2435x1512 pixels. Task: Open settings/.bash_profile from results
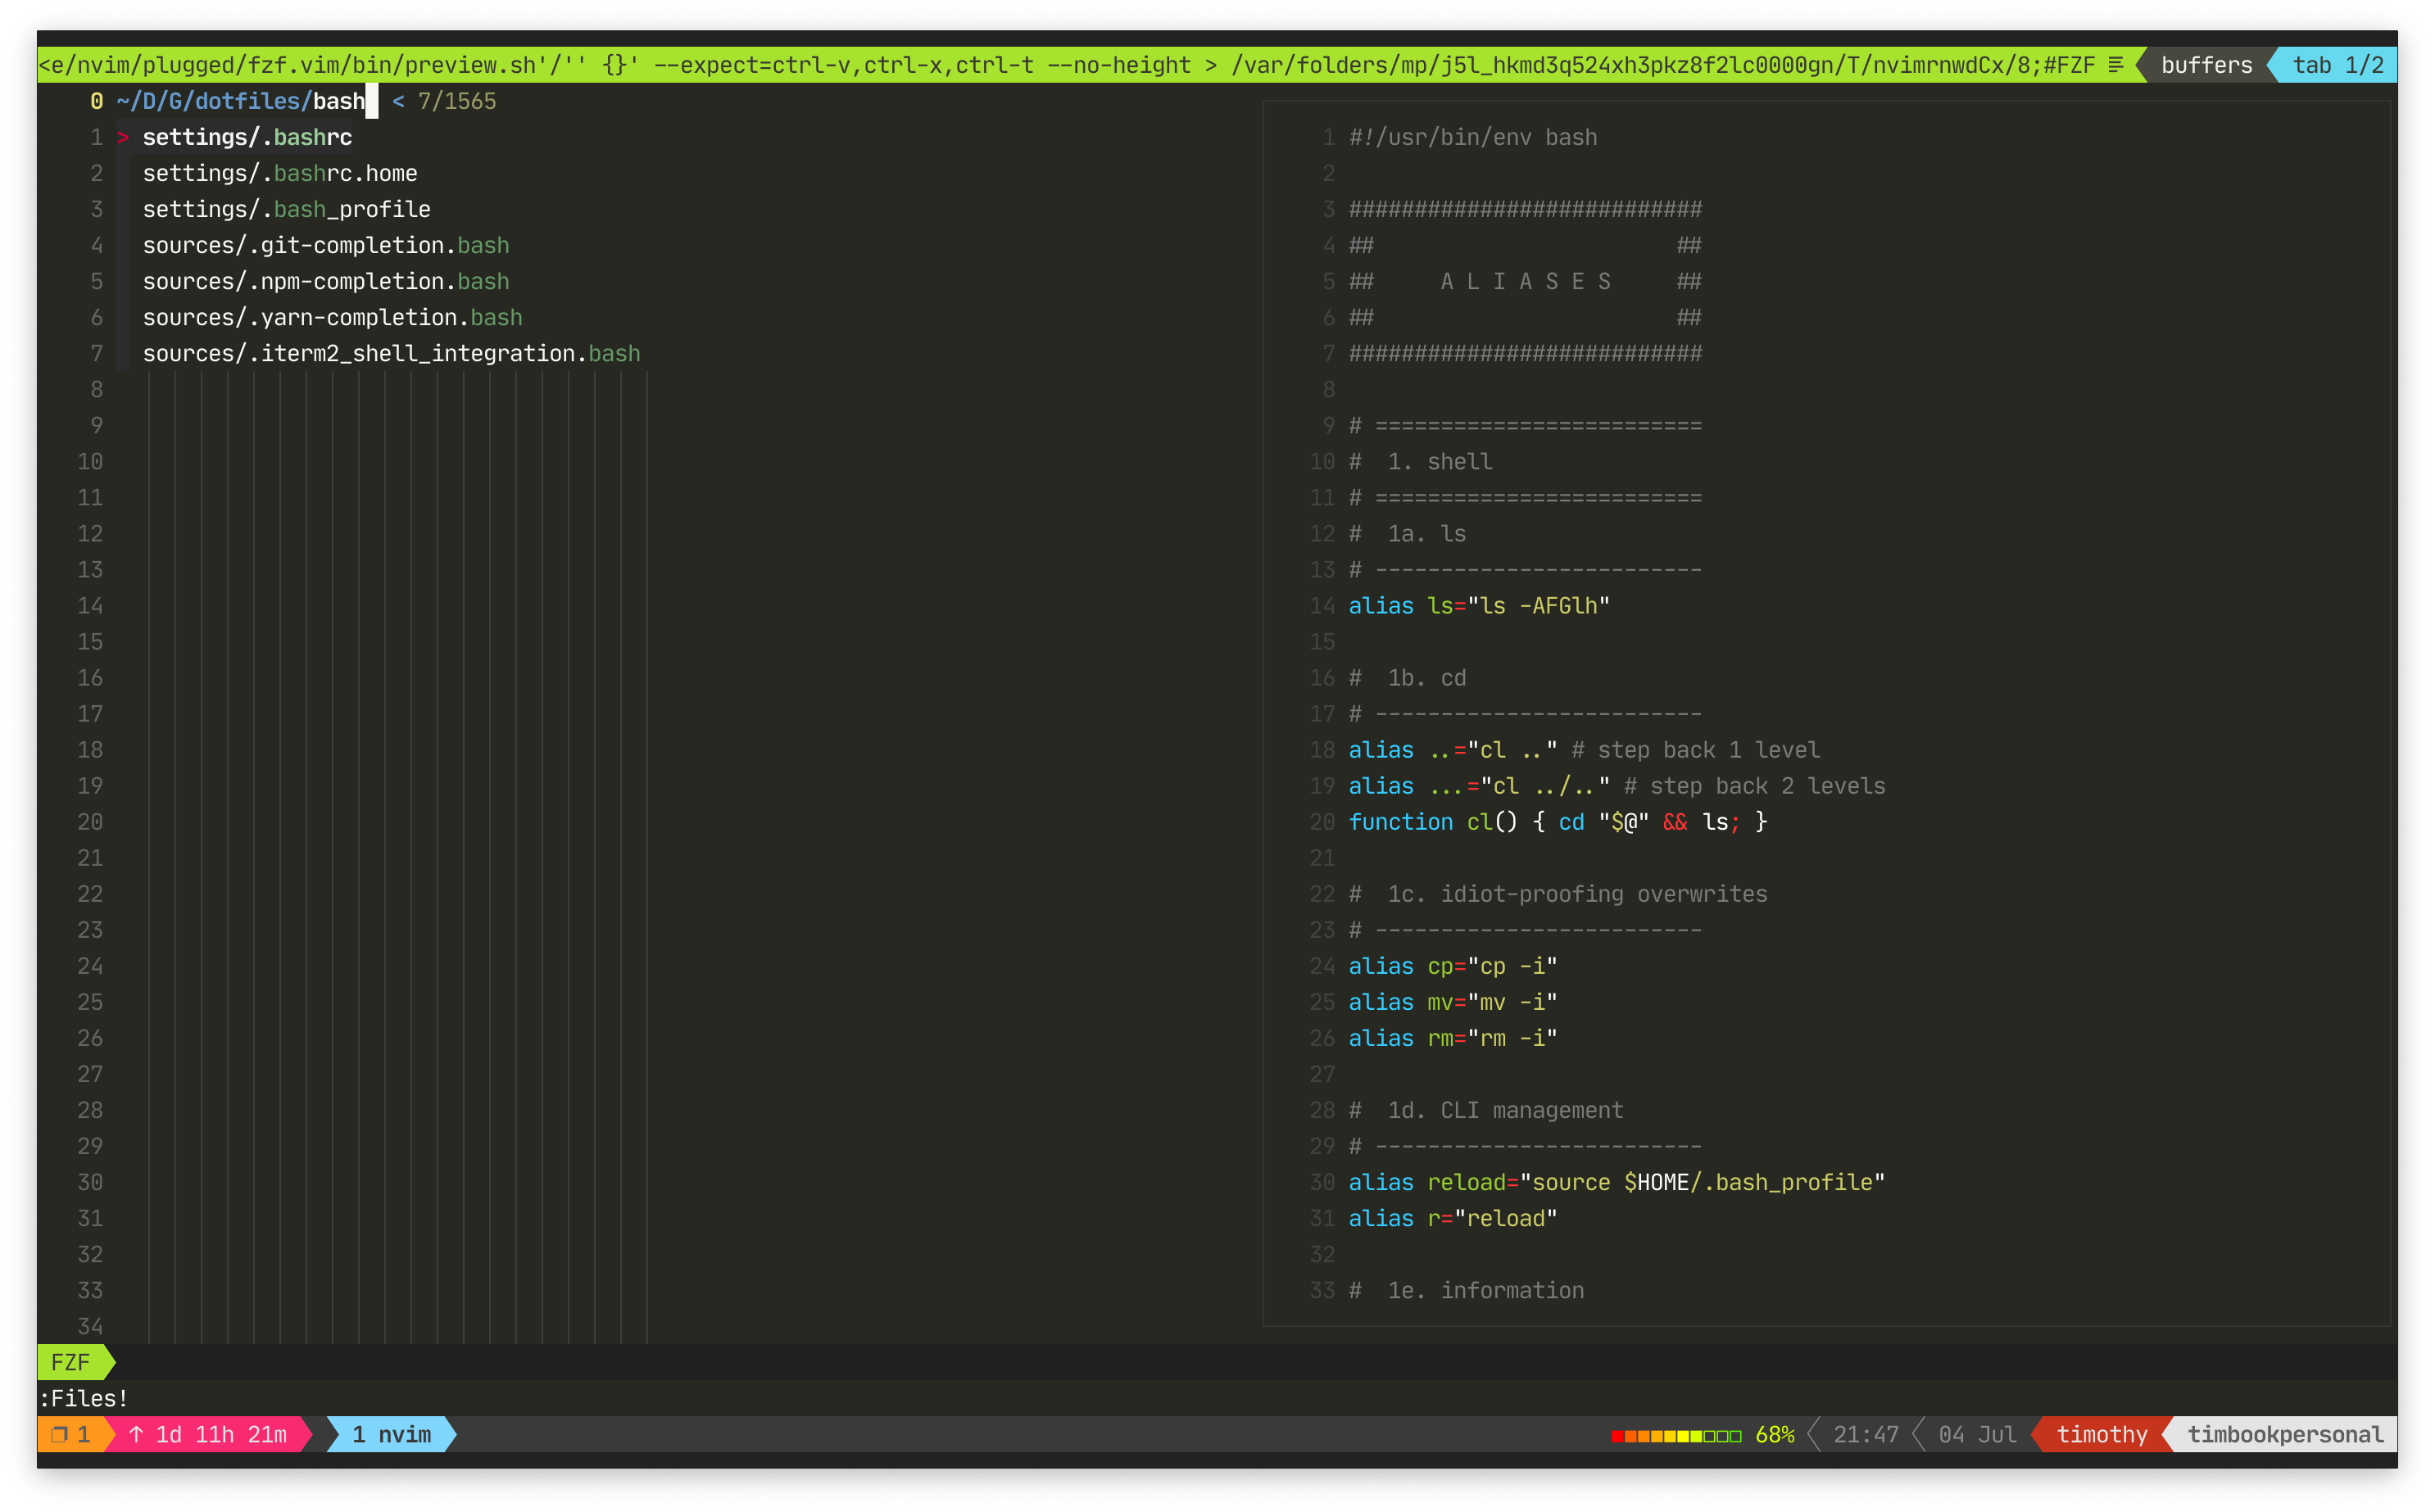(x=286, y=210)
